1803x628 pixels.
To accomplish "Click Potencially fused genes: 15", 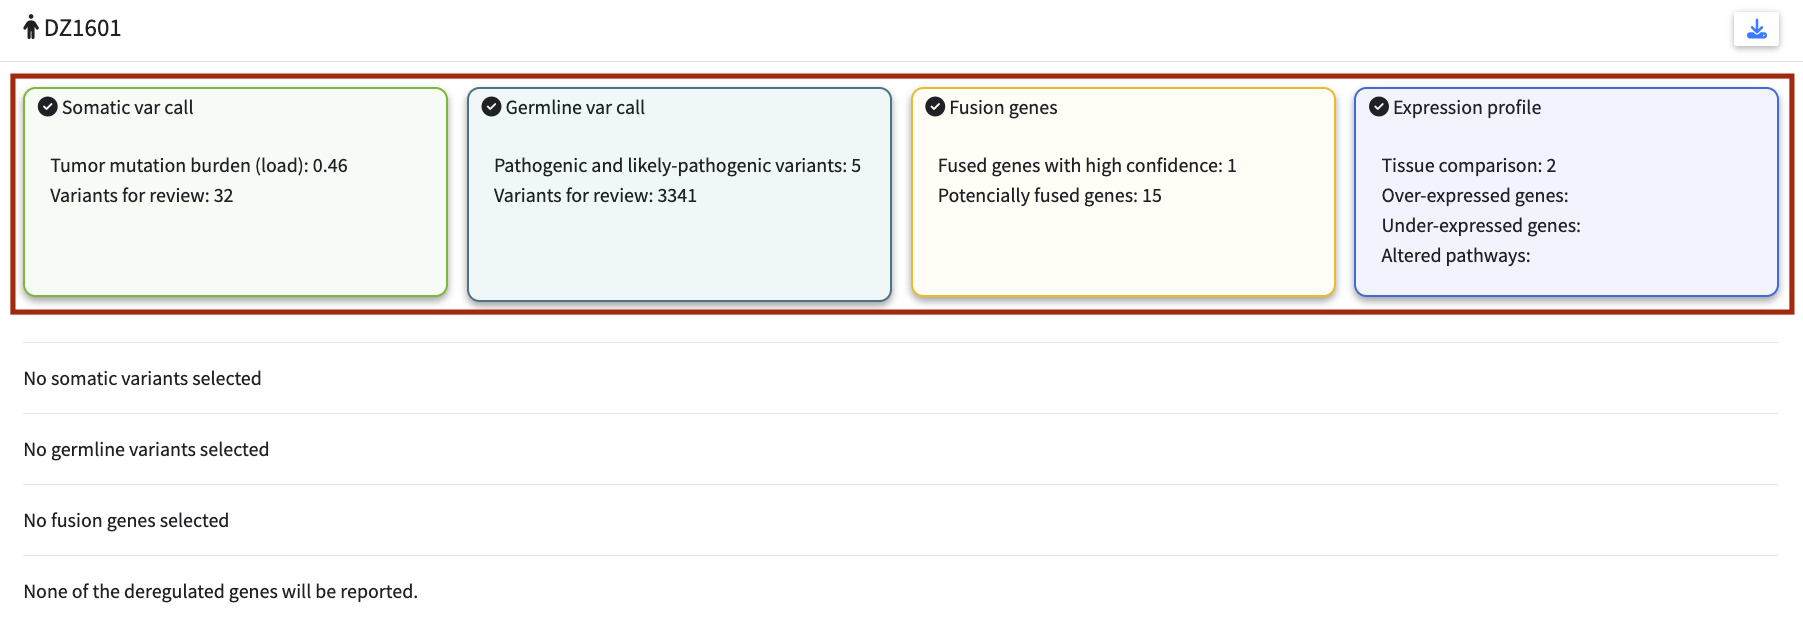I will tap(1049, 196).
